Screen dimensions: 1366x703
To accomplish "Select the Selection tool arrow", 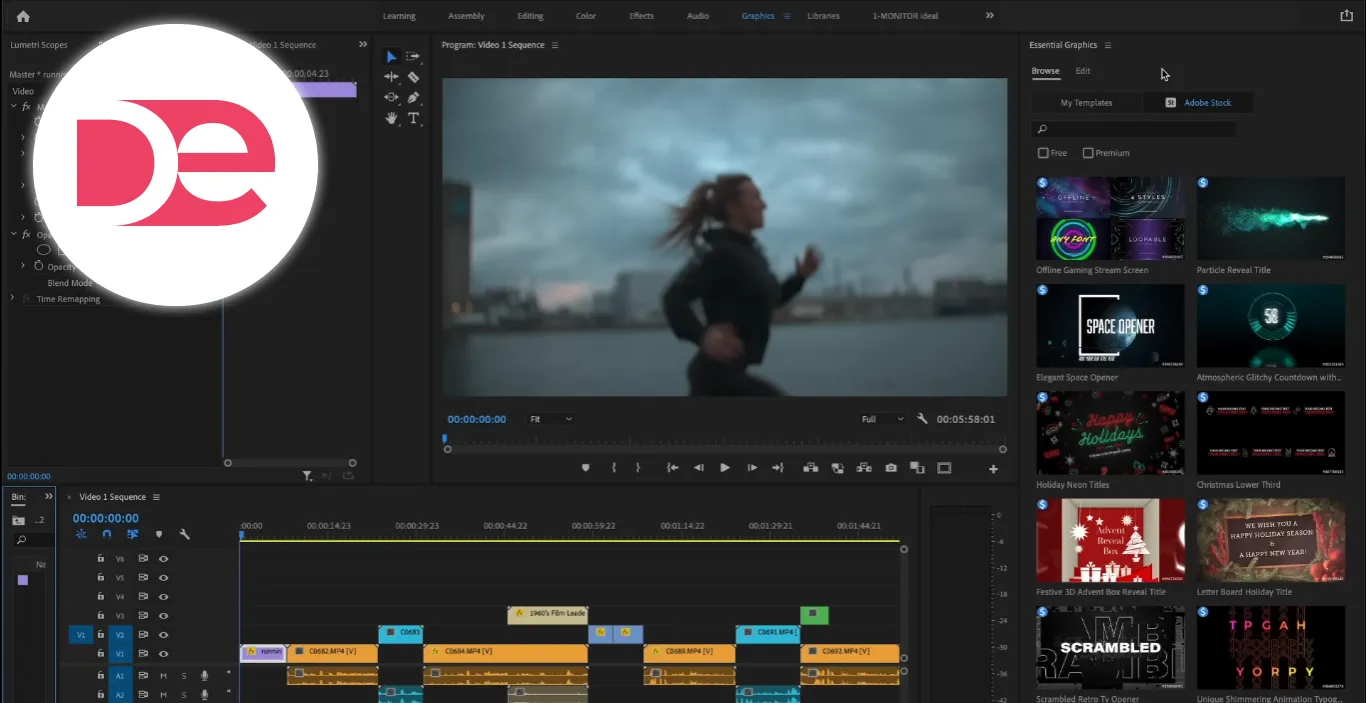I will (x=392, y=57).
